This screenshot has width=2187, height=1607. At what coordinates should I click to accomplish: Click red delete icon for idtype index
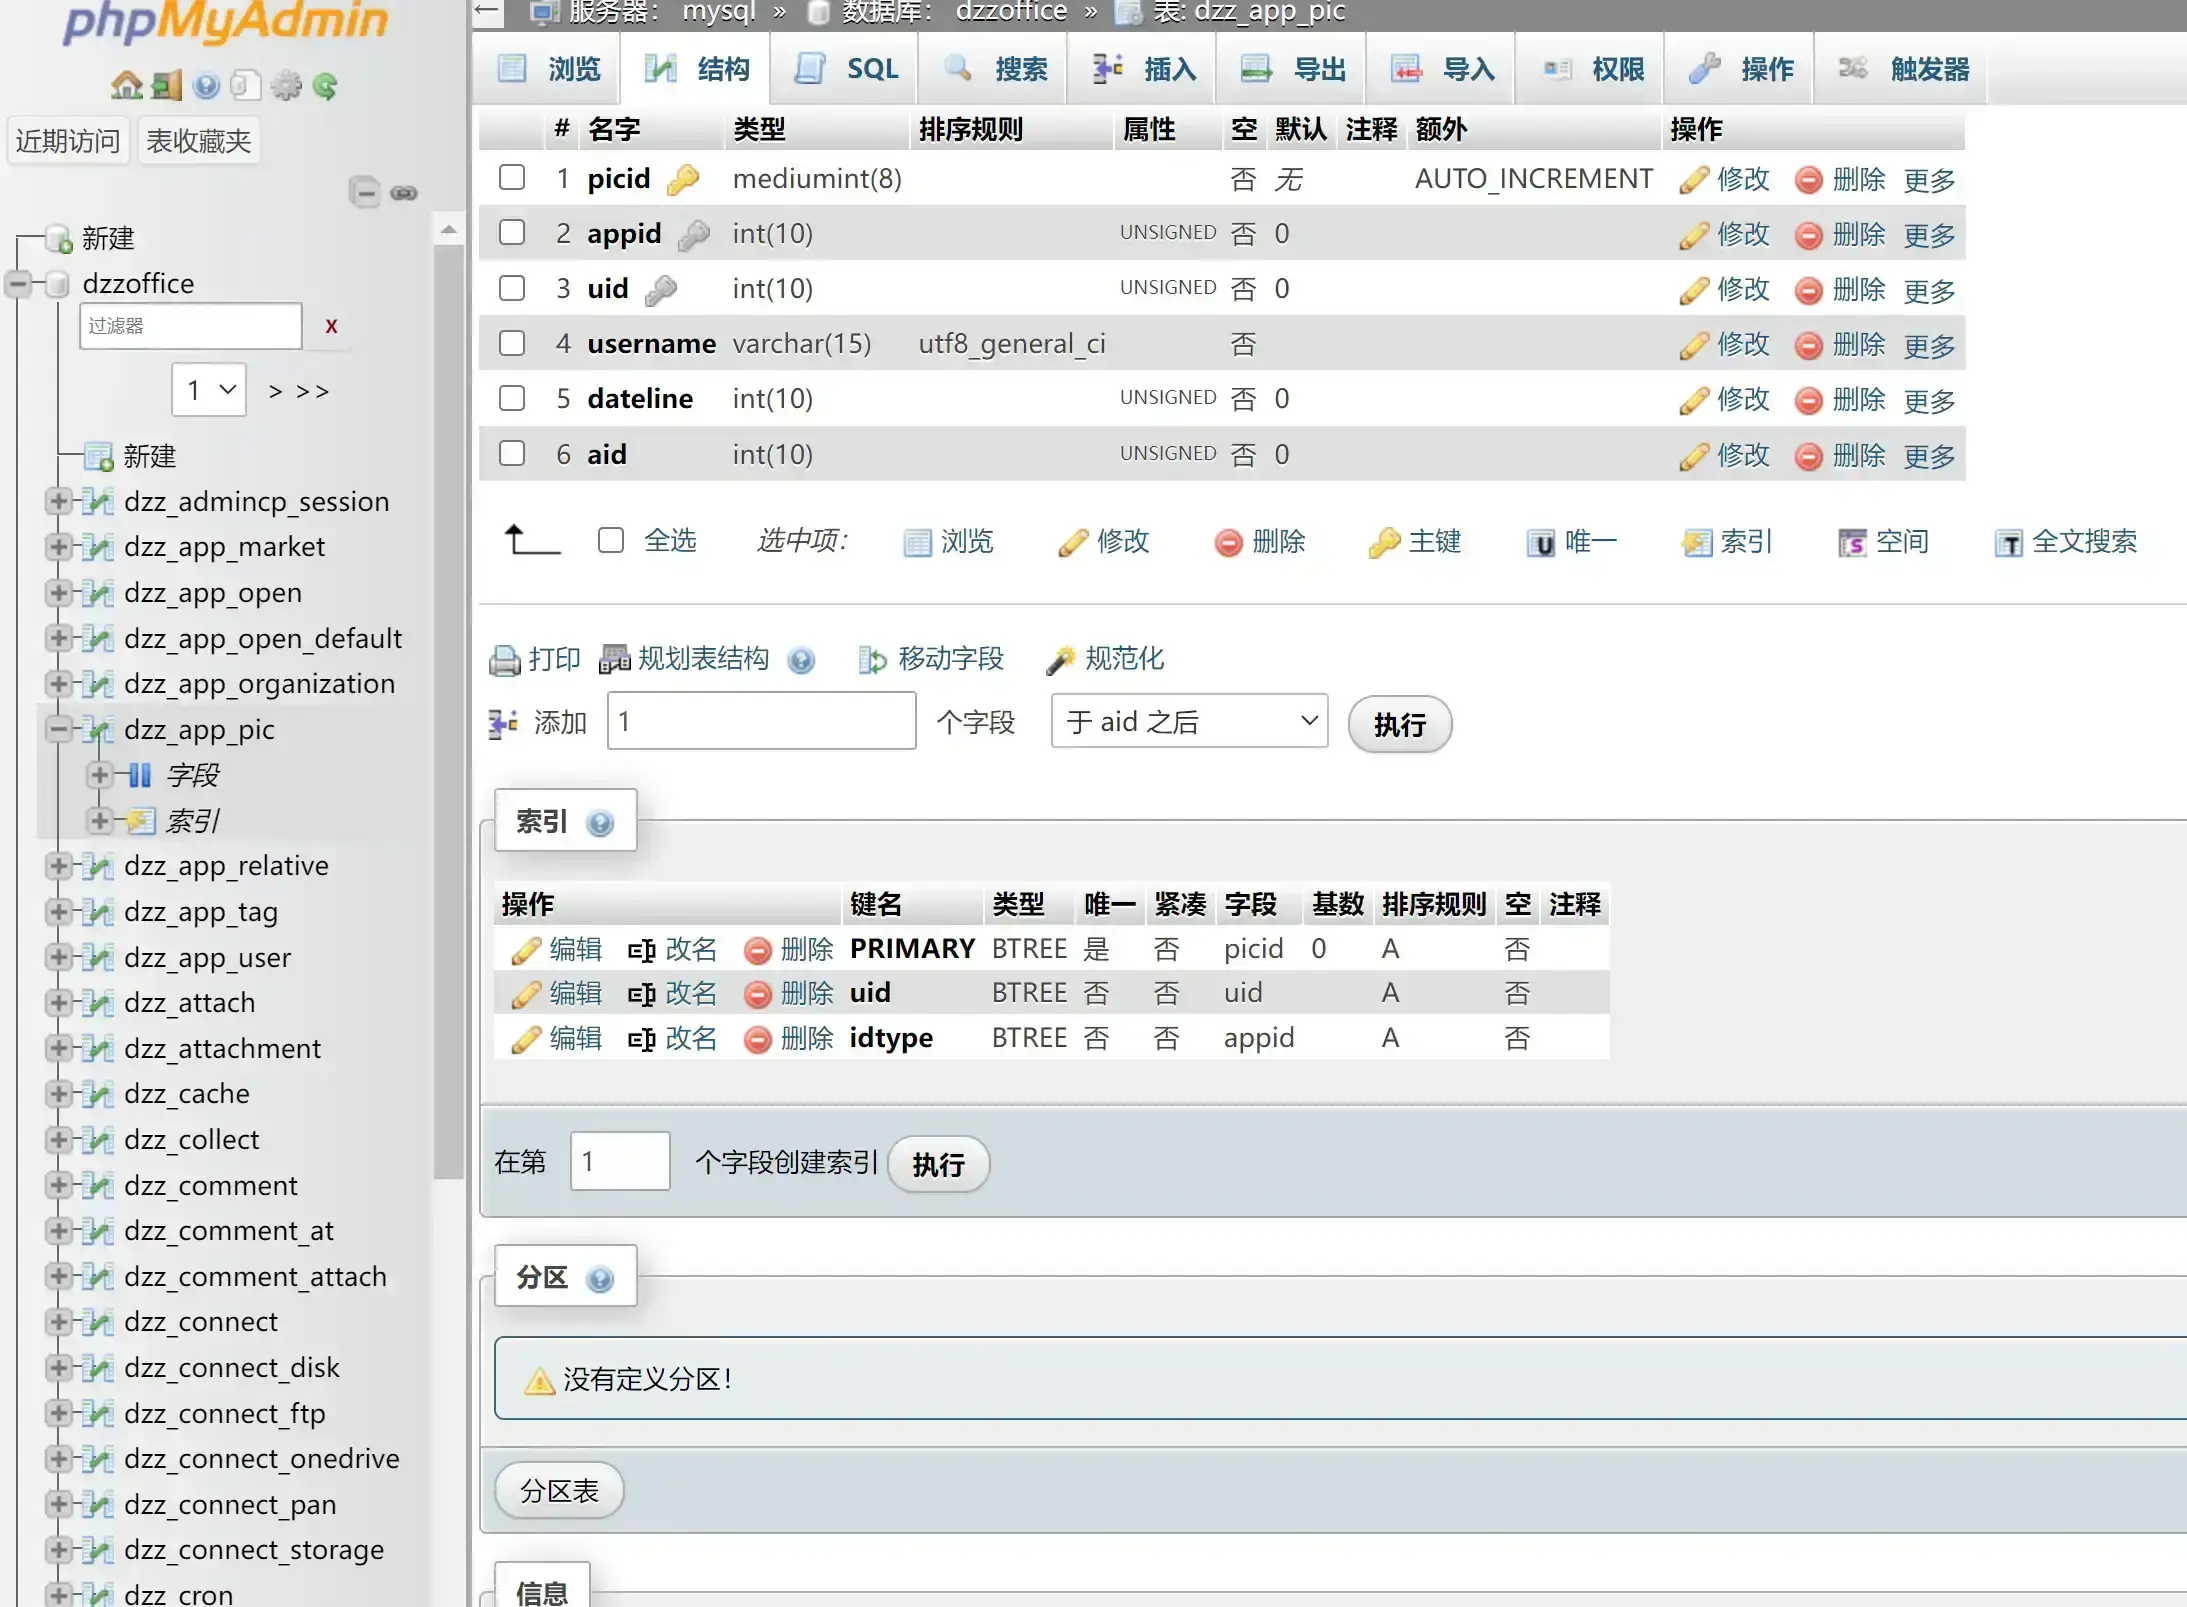click(x=757, y=1040)
